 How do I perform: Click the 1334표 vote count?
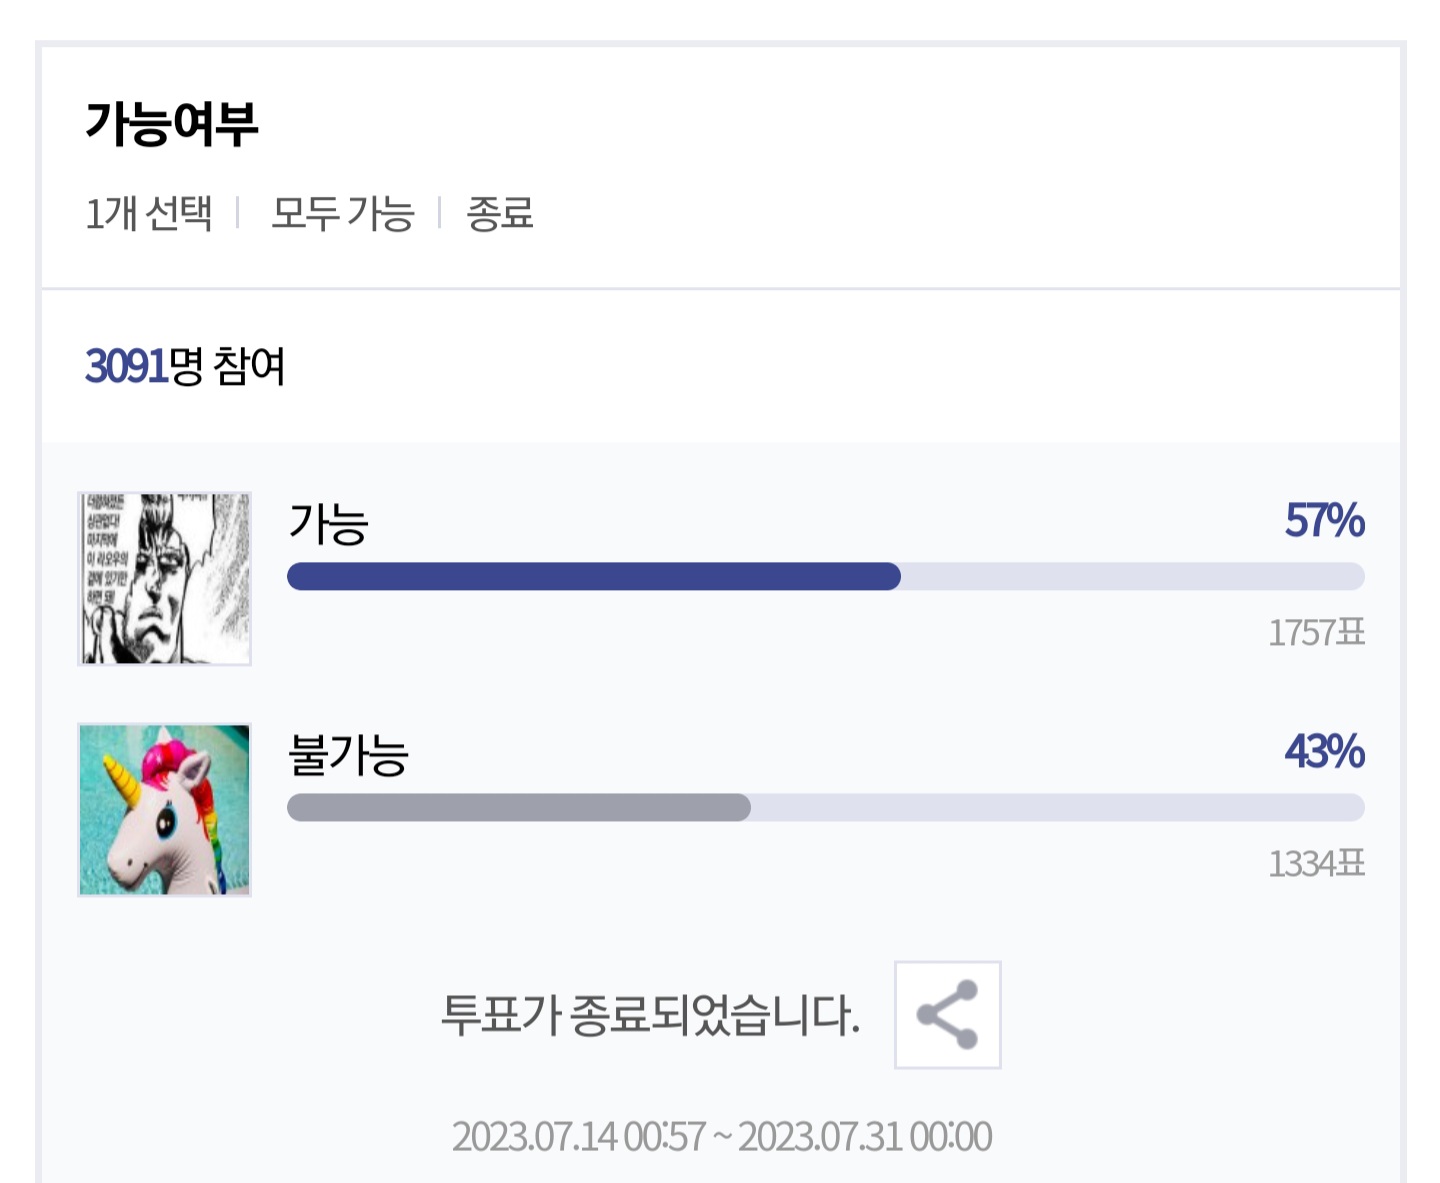coord(1316,863)
